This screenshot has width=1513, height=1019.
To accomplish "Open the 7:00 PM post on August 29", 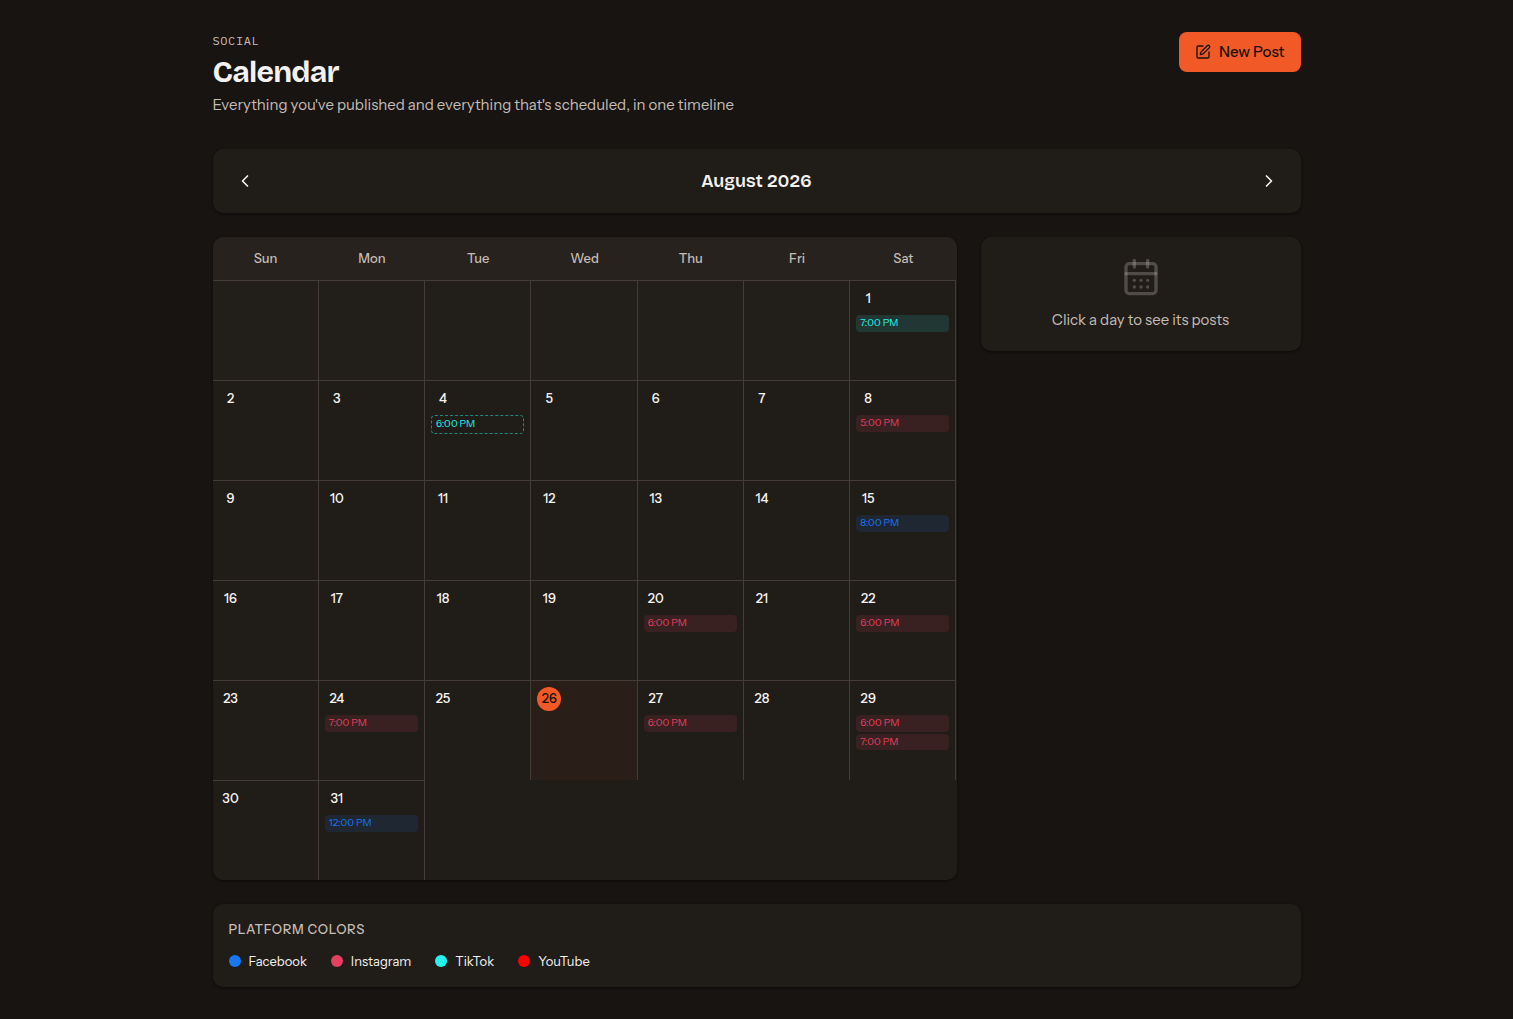I will point(902,742).
